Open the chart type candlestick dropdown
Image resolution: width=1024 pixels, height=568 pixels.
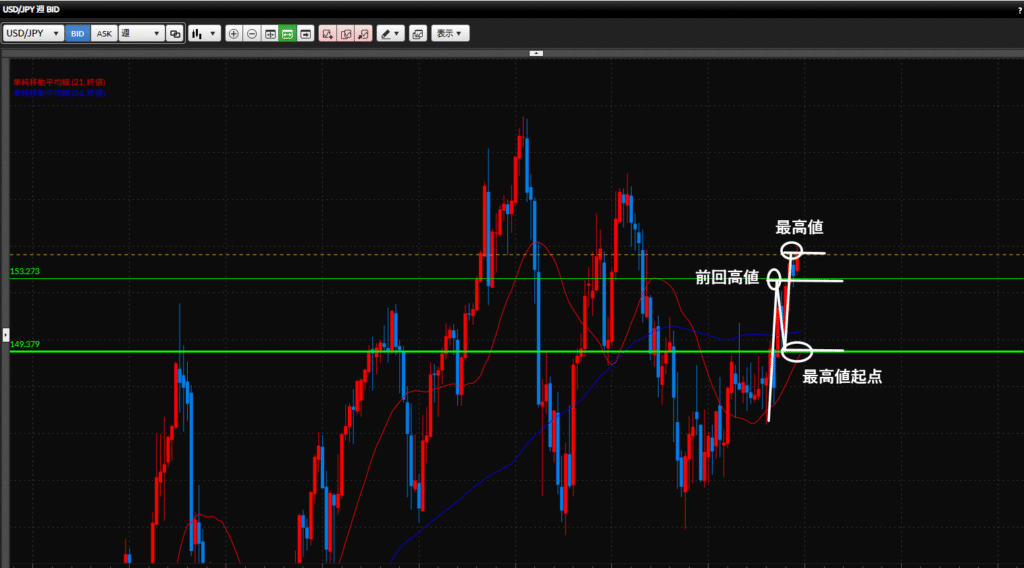pyautogui.click(x=204, y=33)
